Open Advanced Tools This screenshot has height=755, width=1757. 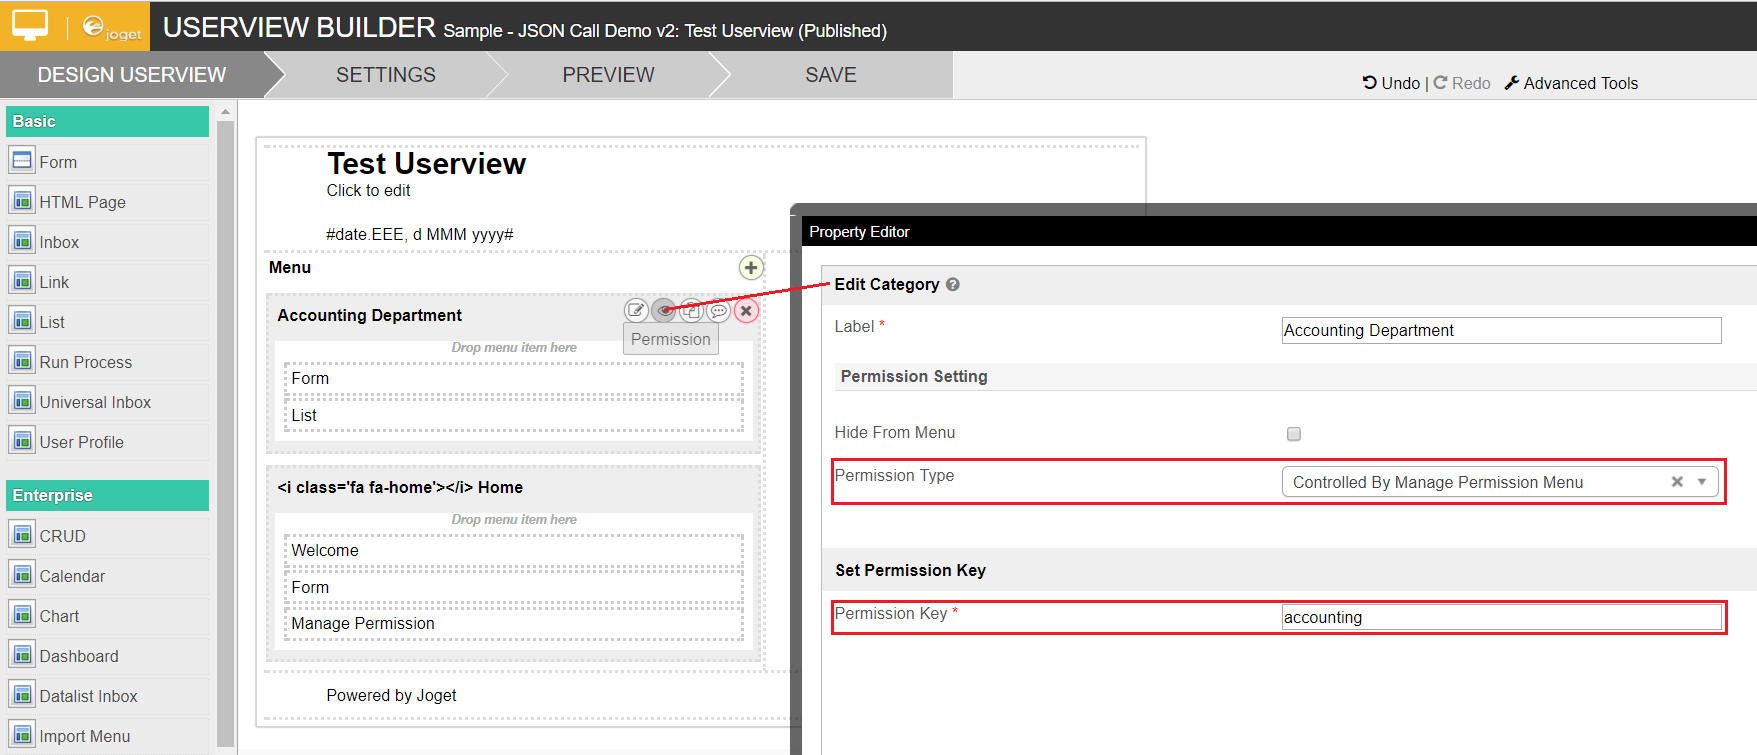tap(1571, 83)
